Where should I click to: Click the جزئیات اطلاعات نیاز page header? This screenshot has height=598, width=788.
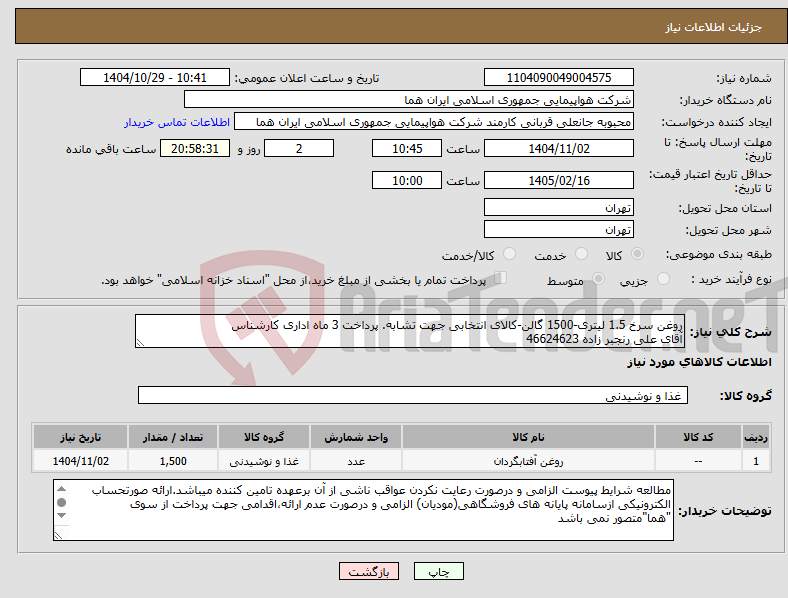(714, 27)
